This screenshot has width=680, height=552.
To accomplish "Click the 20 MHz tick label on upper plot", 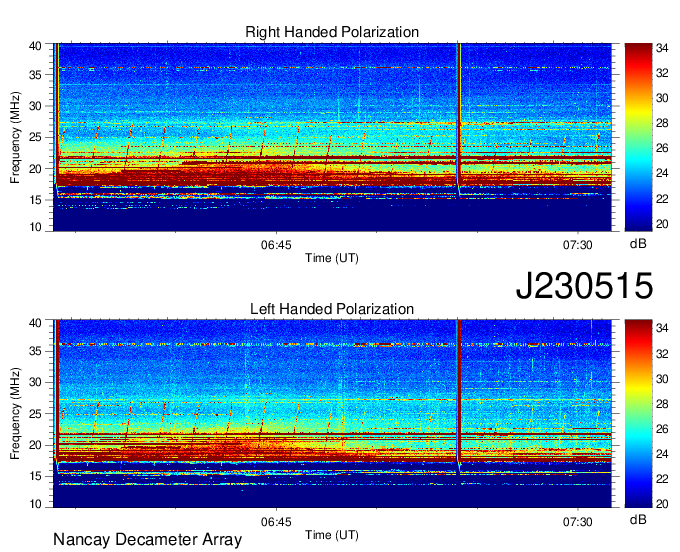I will (35, 169).
